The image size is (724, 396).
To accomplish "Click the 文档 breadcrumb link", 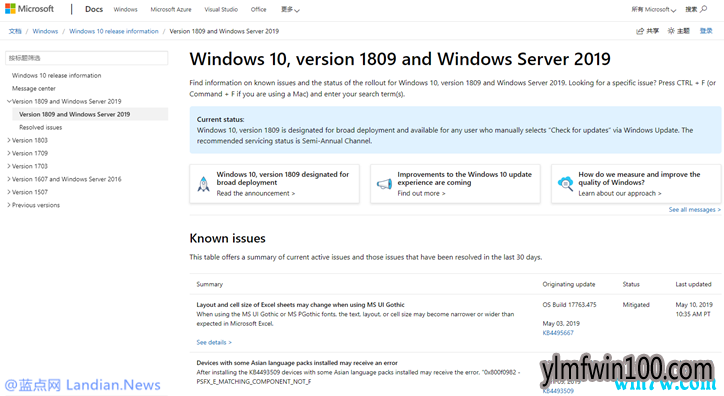I will pos(15,31).
